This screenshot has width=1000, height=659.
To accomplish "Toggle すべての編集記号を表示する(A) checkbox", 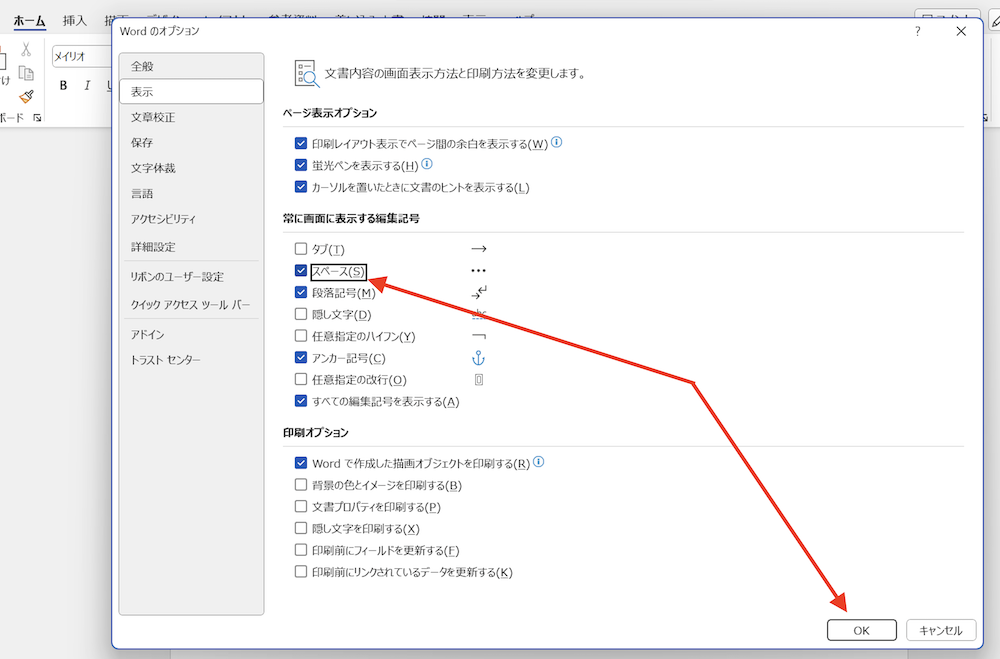I will coord(301,401).
